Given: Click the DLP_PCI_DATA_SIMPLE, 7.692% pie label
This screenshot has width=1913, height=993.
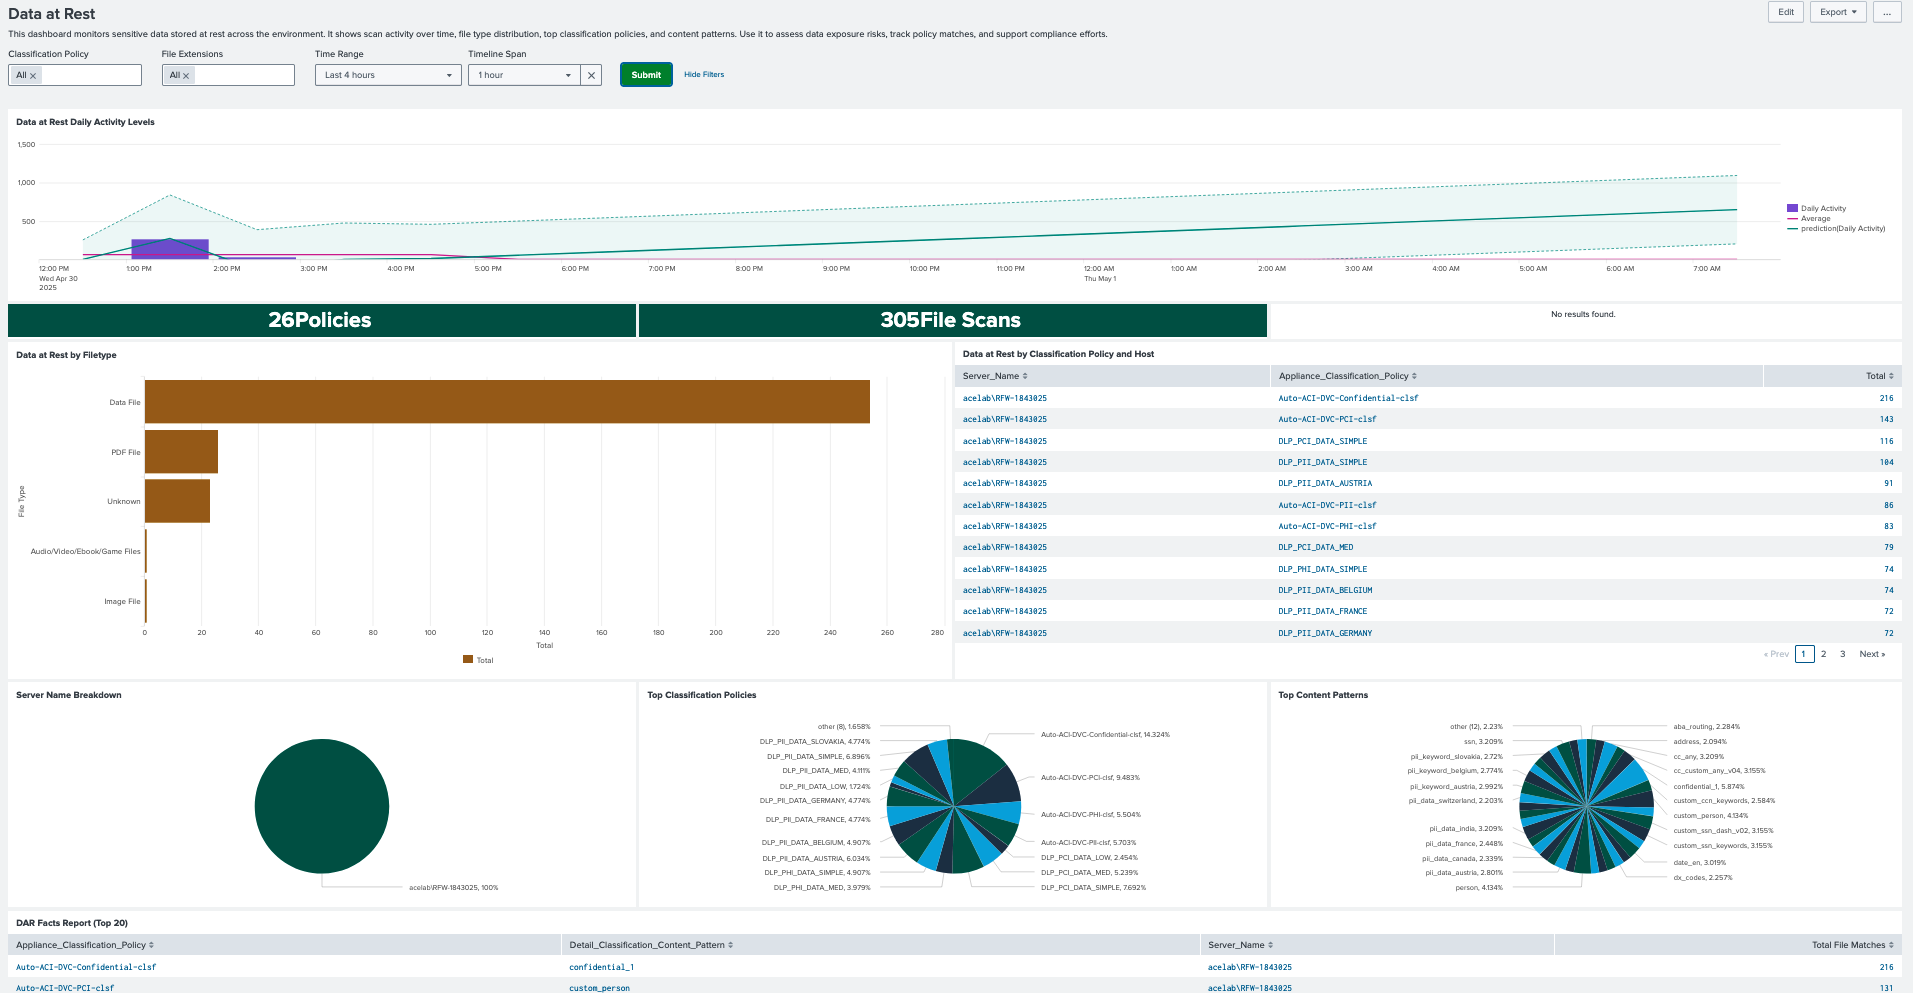Looking at the screenshot, I should click(1093, 888).
